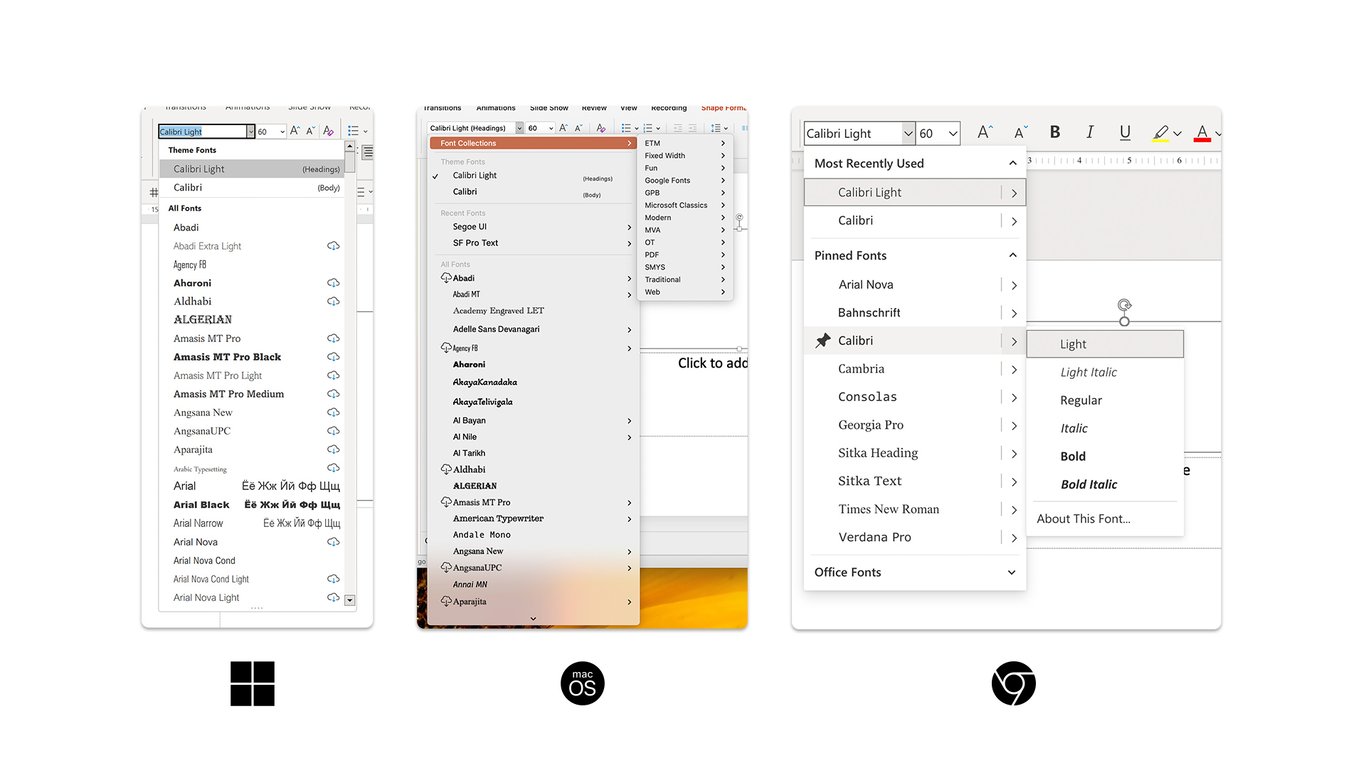Open the style submenu arrow for Cambria

[x=1014, y=369]
